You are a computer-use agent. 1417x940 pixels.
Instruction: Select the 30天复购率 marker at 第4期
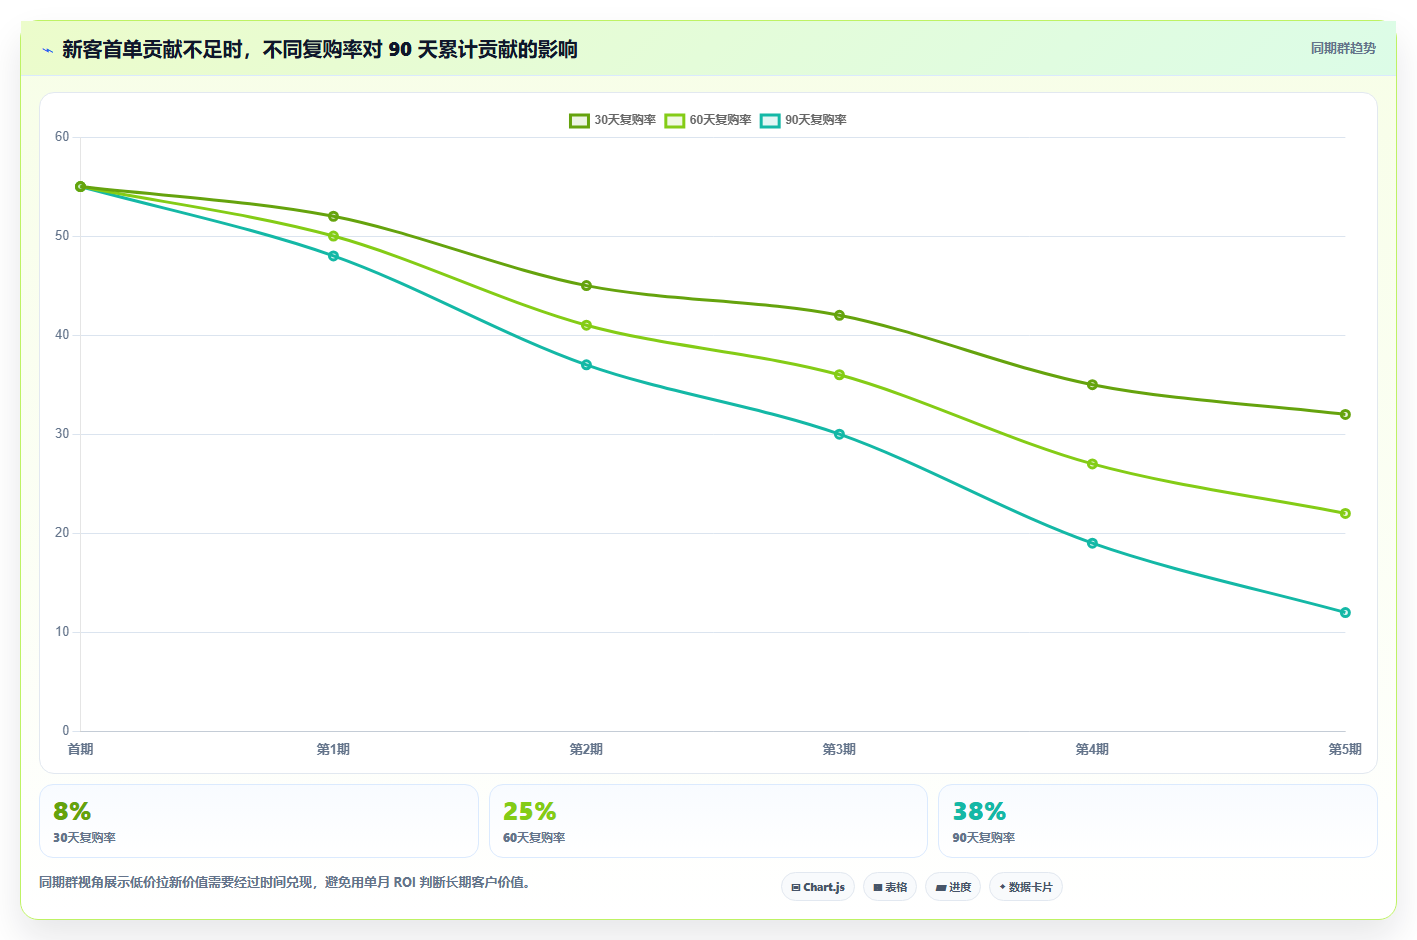[x=1093, y=385]
